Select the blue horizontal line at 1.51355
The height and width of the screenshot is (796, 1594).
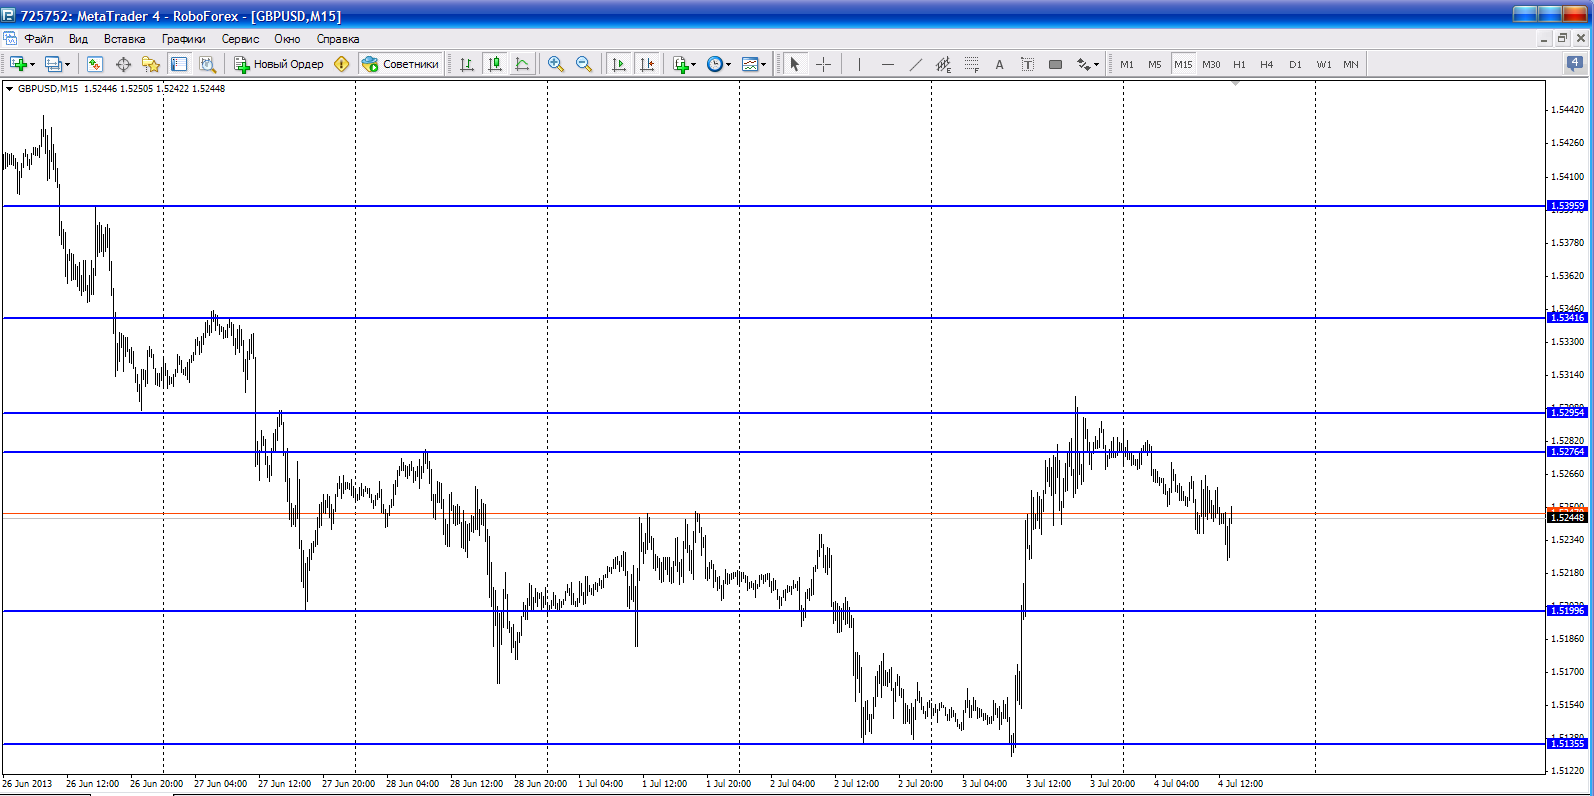(x=774, y=744)
